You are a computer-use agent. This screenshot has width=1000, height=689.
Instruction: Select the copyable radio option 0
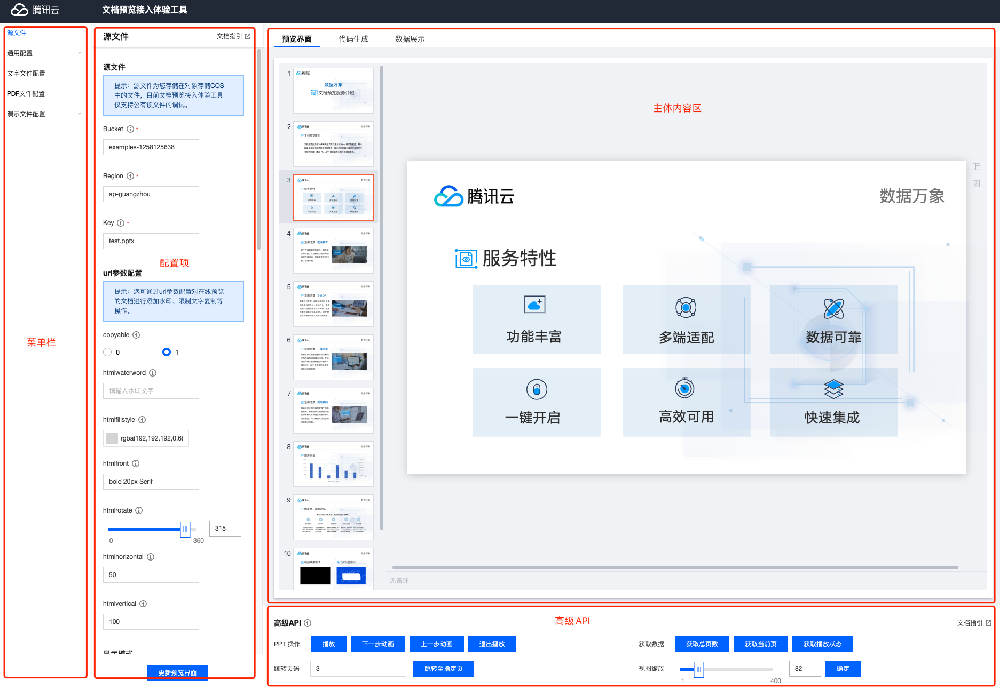[x=108, y=352]
